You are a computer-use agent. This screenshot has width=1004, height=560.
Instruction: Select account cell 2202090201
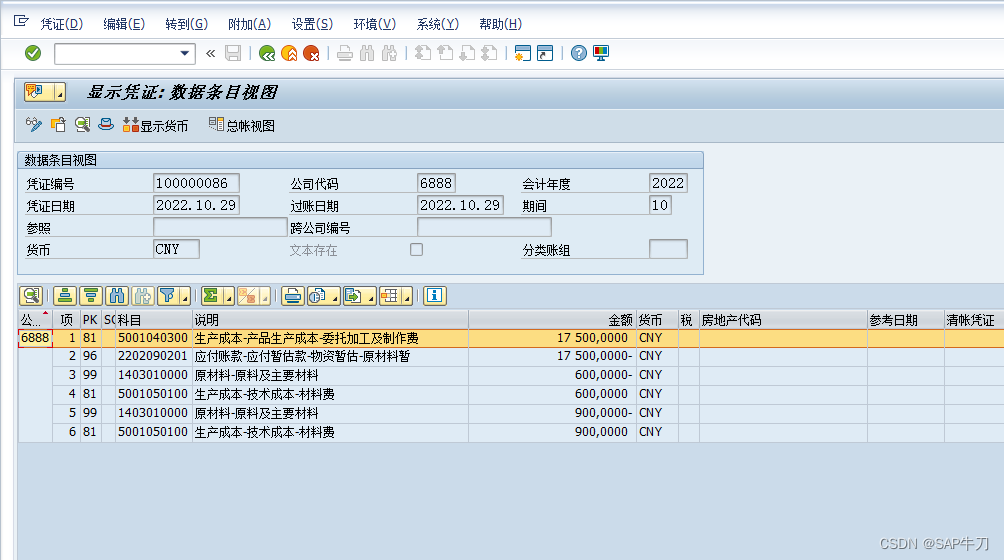tap(152, 356)
